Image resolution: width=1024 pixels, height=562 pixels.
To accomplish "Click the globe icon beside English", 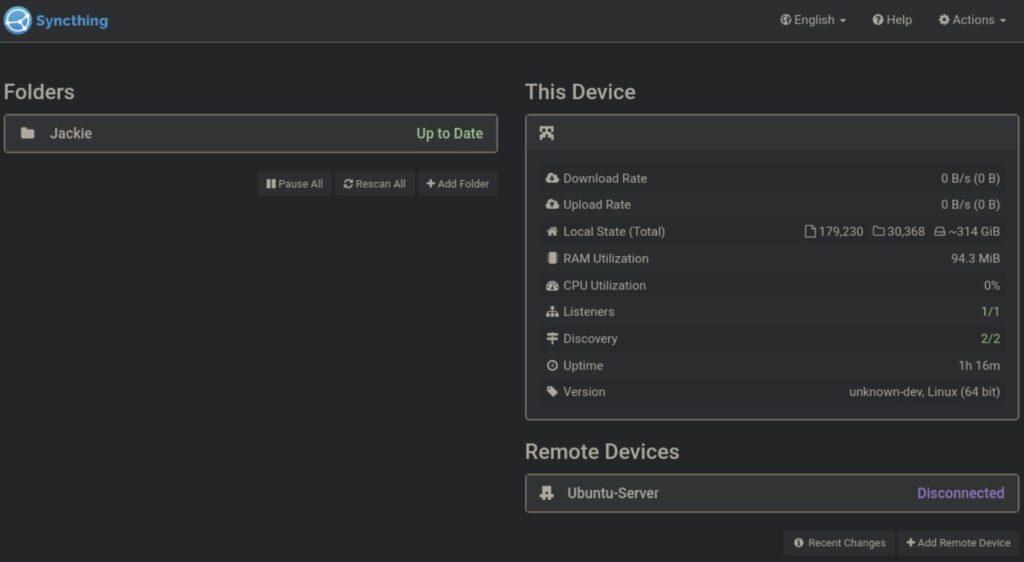I will [x=786, y=20].
